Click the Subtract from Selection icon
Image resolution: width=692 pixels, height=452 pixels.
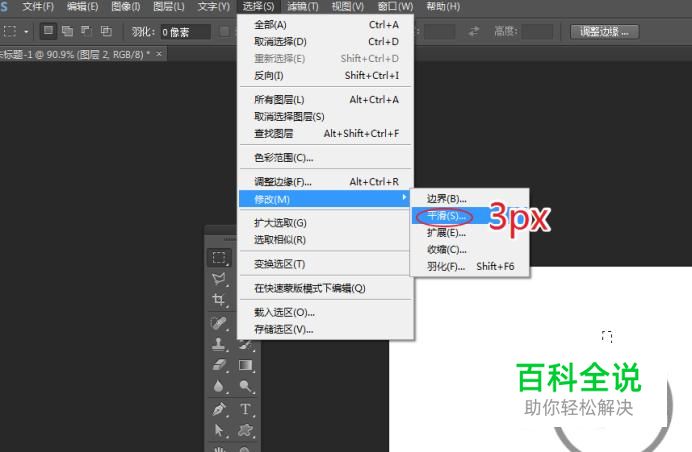pos(86,31)
